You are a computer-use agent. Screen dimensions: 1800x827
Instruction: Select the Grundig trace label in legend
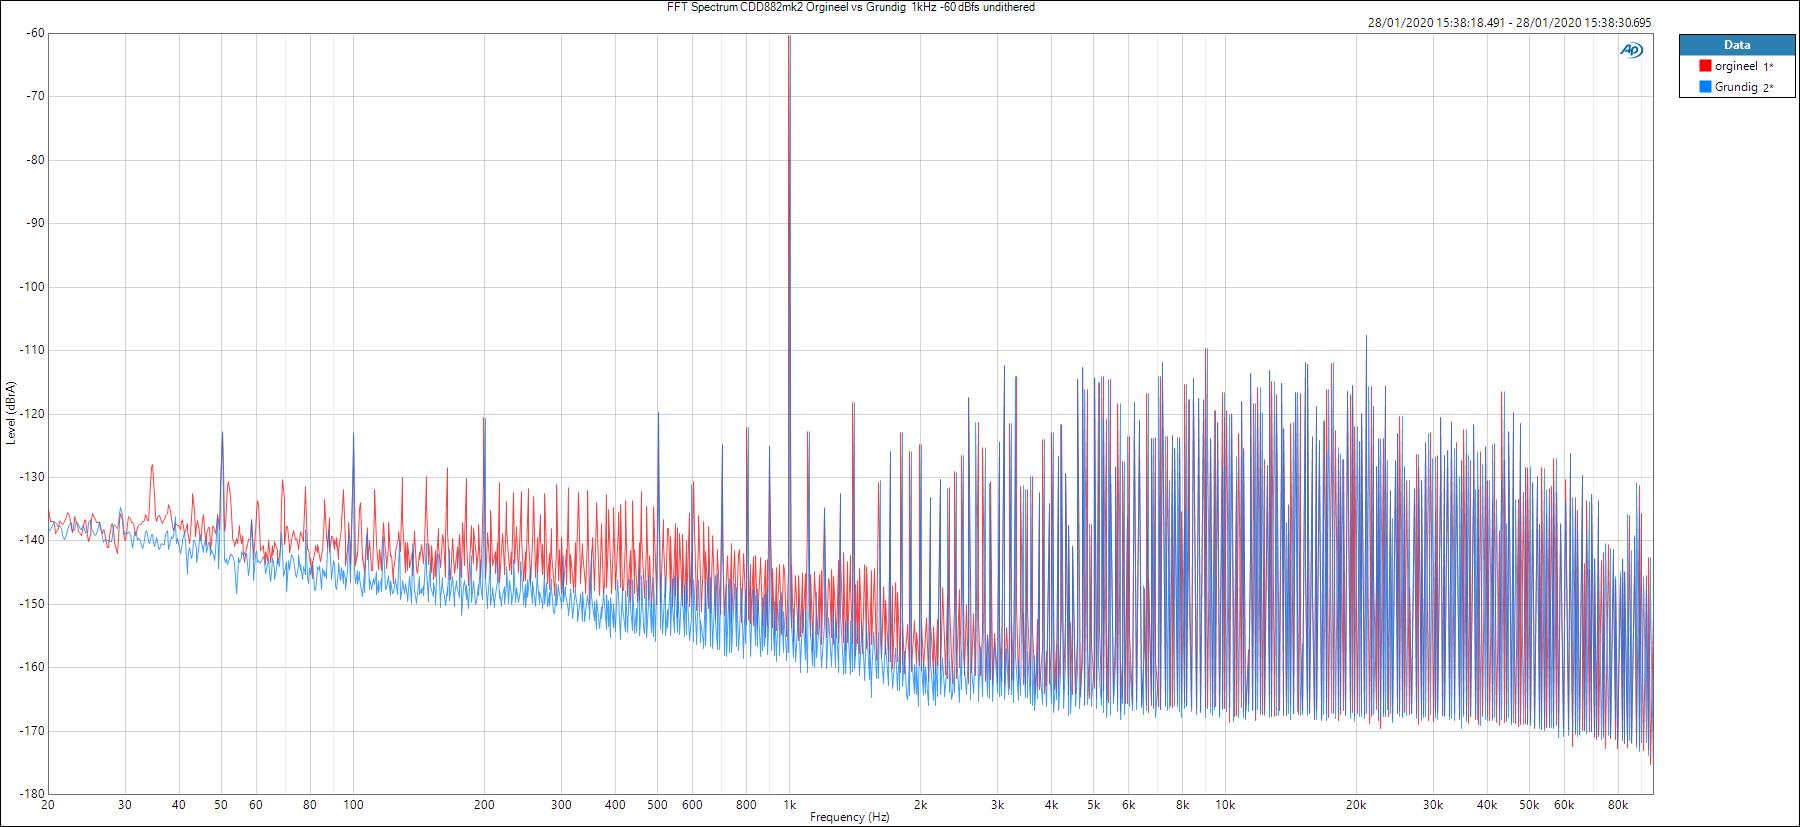[x=1736, y=87]
